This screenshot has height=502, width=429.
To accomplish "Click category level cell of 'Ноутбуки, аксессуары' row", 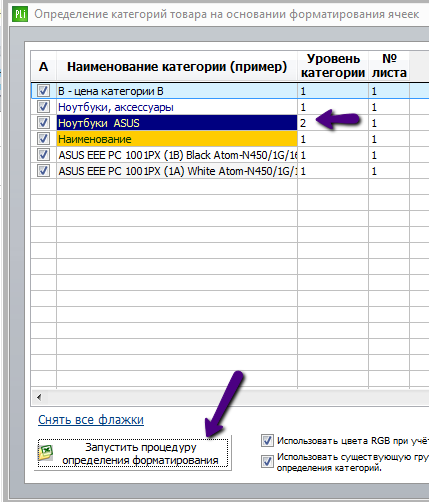I will click(x=333, y=107).
